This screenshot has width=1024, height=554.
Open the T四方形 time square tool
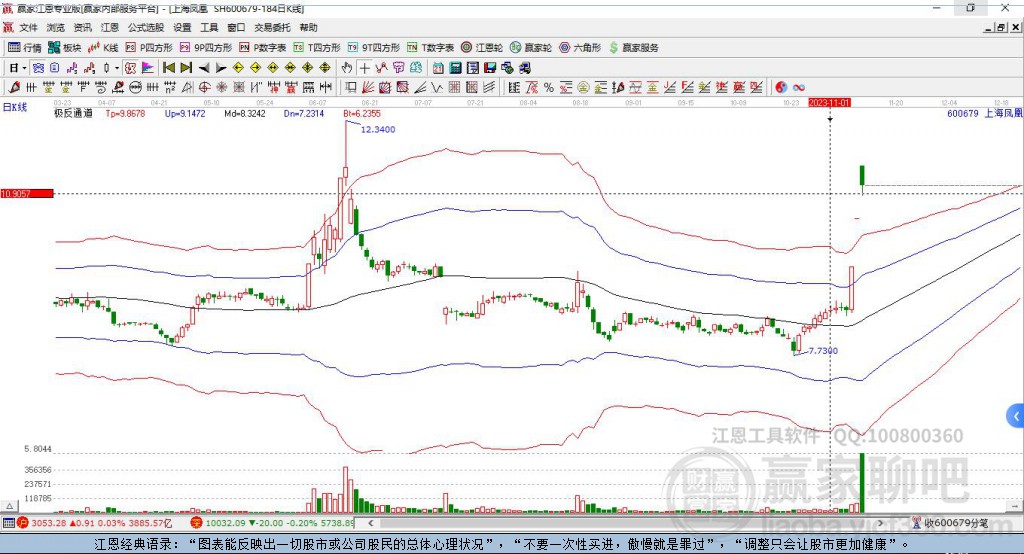click(317, 48)
